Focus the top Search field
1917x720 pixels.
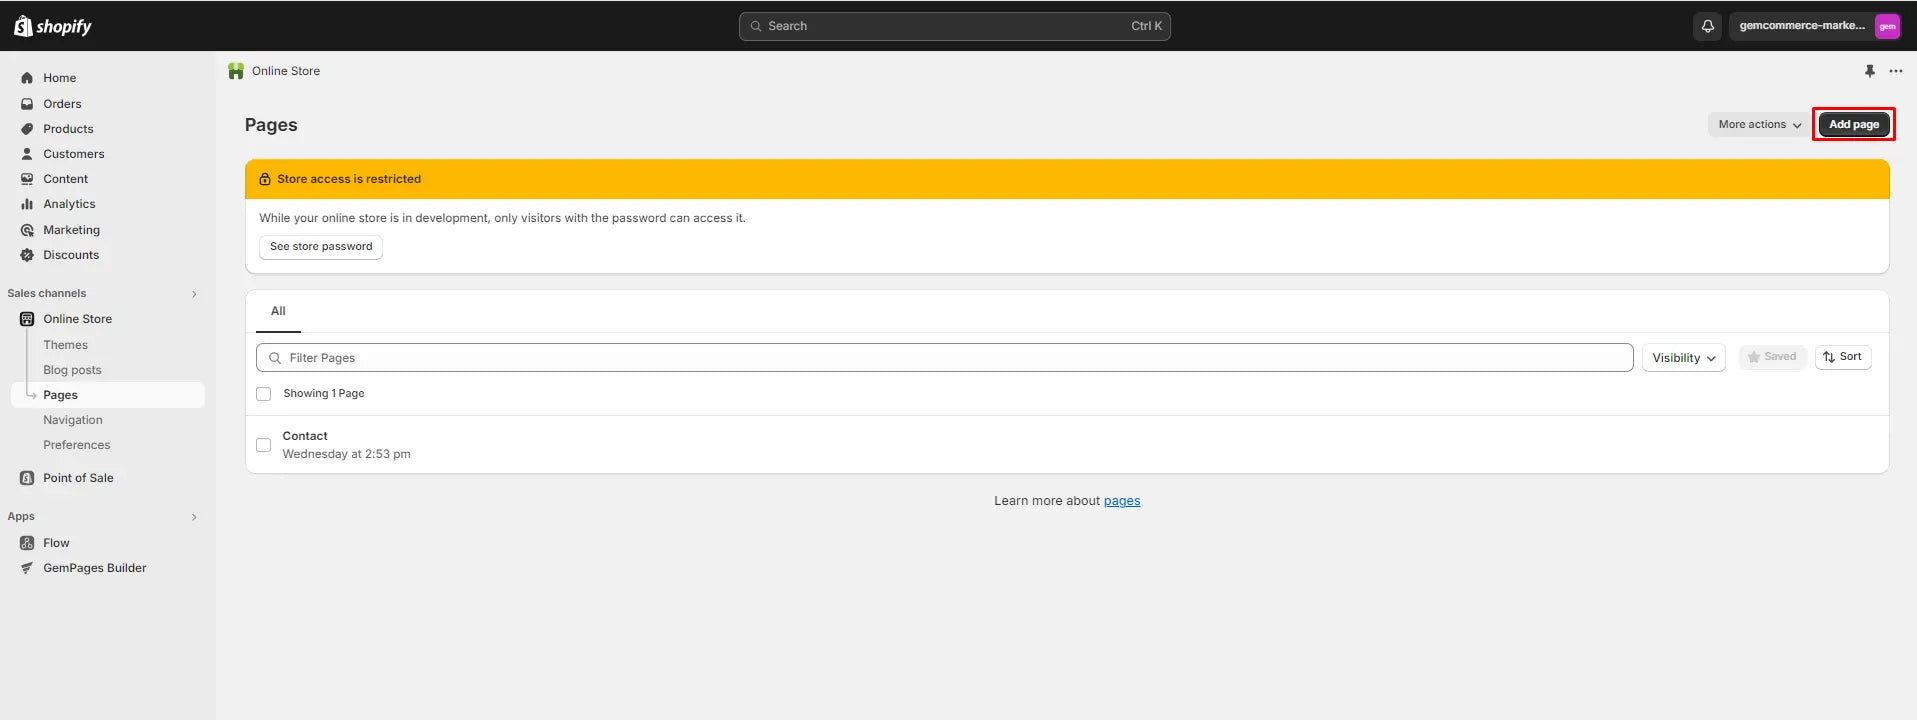point(955,26)
